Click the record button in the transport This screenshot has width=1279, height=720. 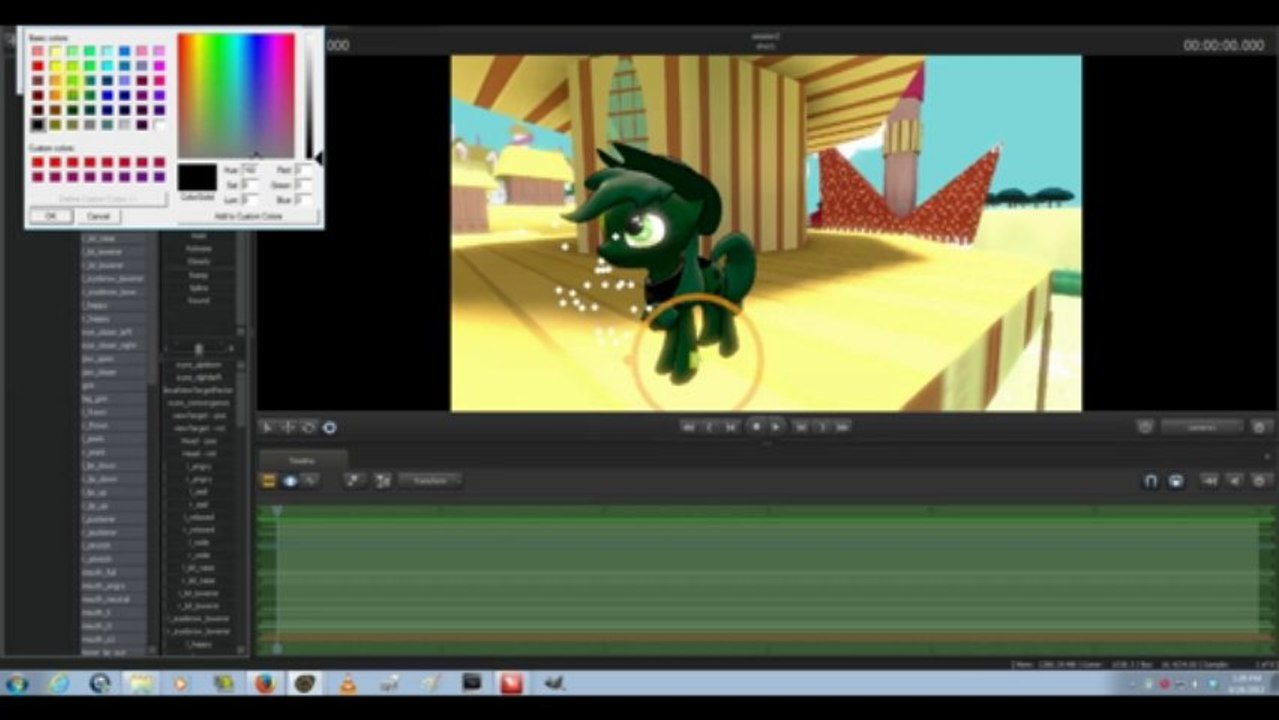click(756, 427)
